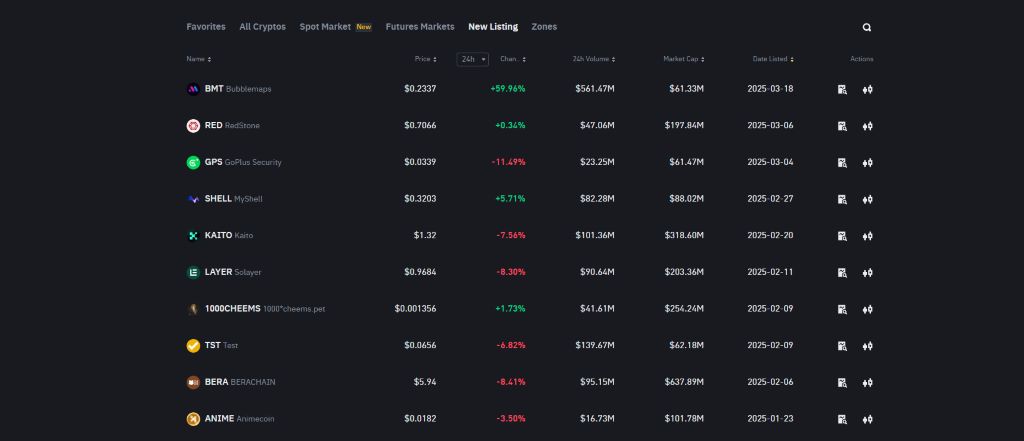Open the Spot Market tab
The width and height of the screenshot is (1024, 441).
(x=336, y=27)
